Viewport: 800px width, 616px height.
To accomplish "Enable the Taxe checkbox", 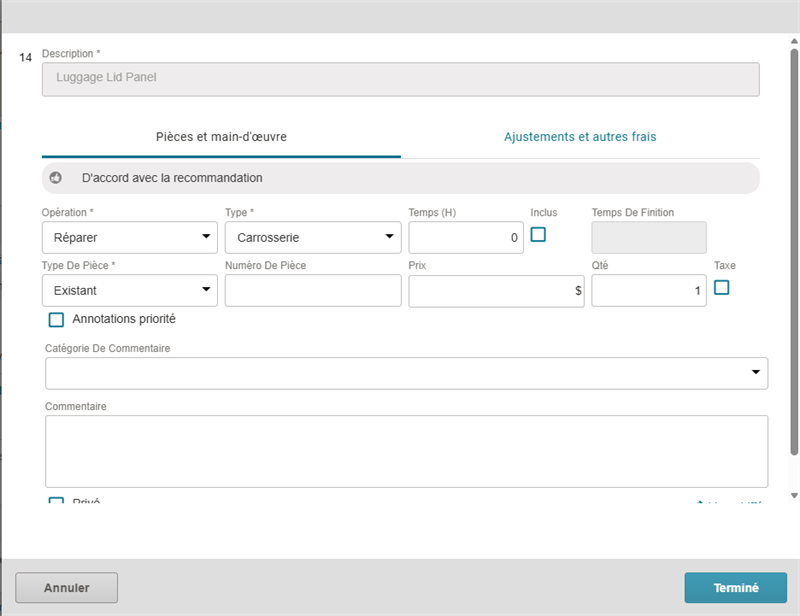I will pos(721,287).
